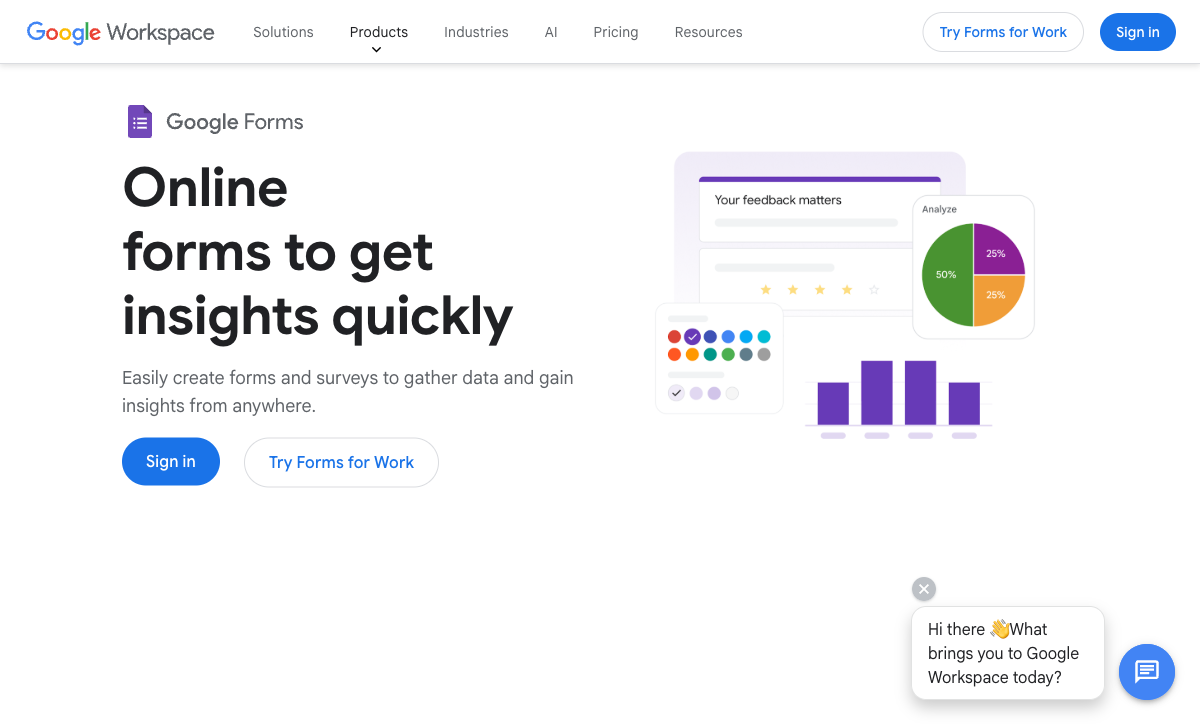Go to the Pricing page

[615, 32]
